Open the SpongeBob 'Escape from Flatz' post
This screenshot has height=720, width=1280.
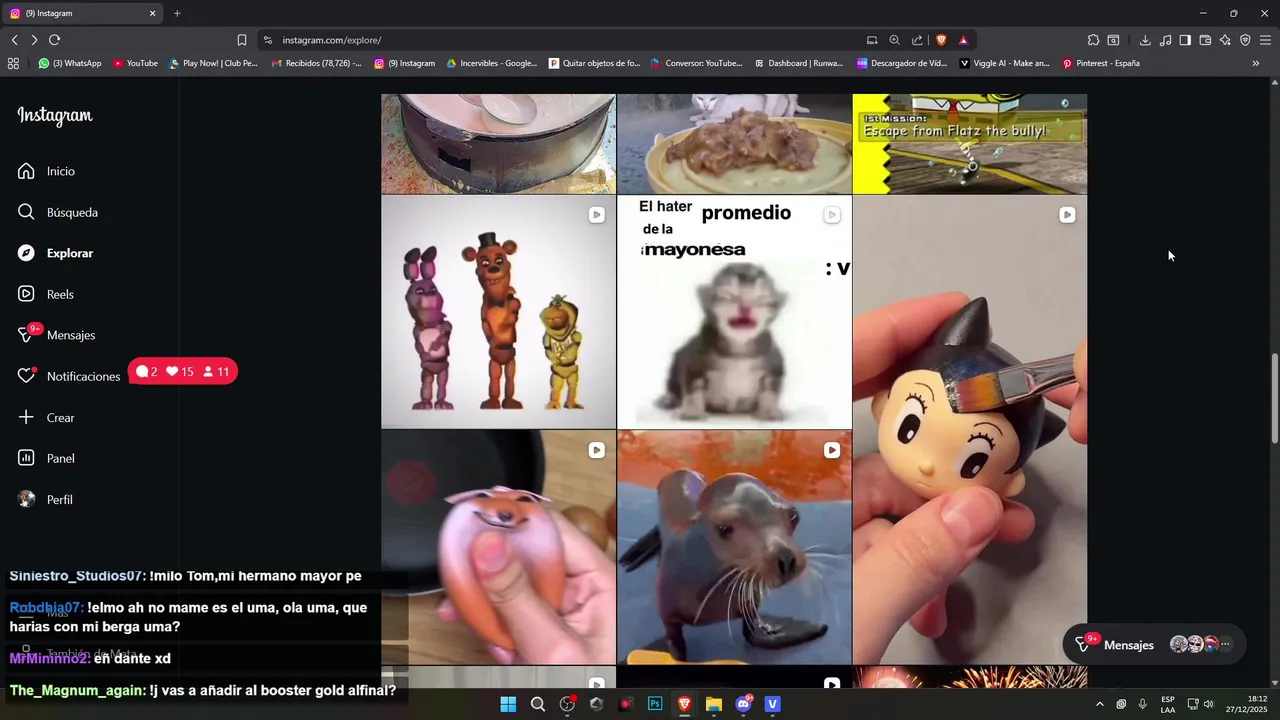970,144
